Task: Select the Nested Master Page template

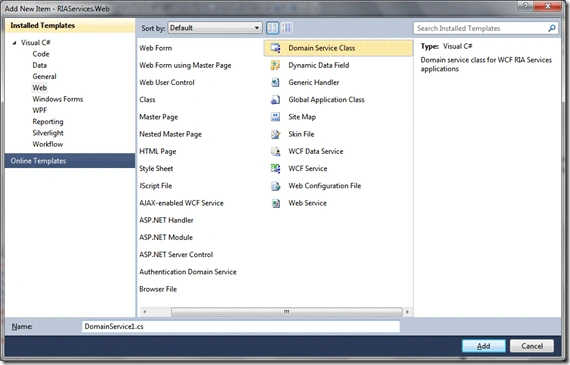Action: (x=170, y=134)
